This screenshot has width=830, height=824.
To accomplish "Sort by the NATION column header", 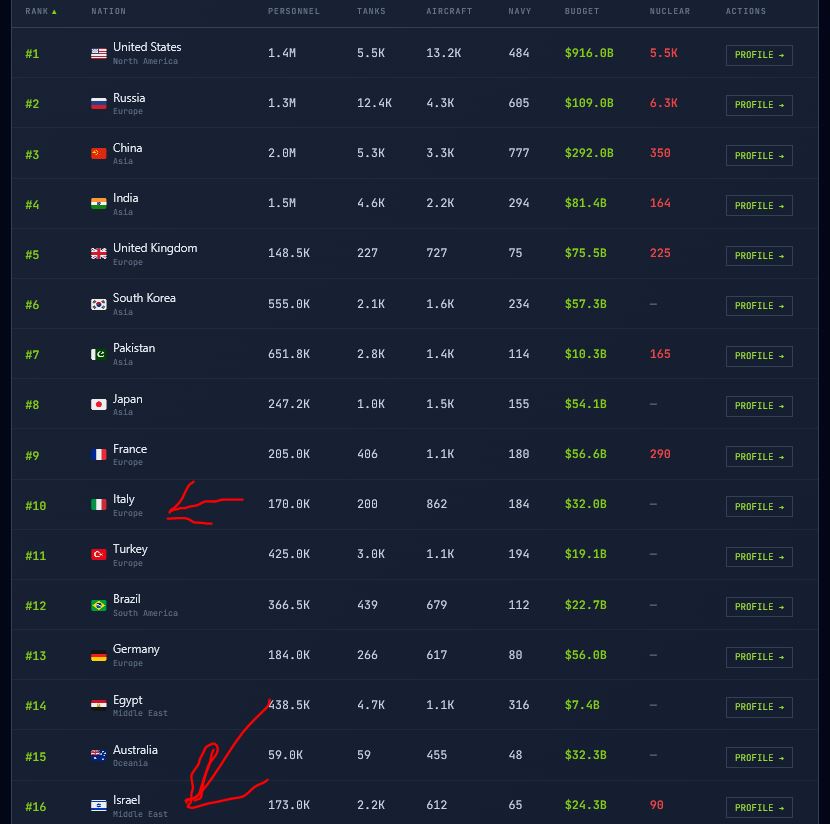I will 109,11.
